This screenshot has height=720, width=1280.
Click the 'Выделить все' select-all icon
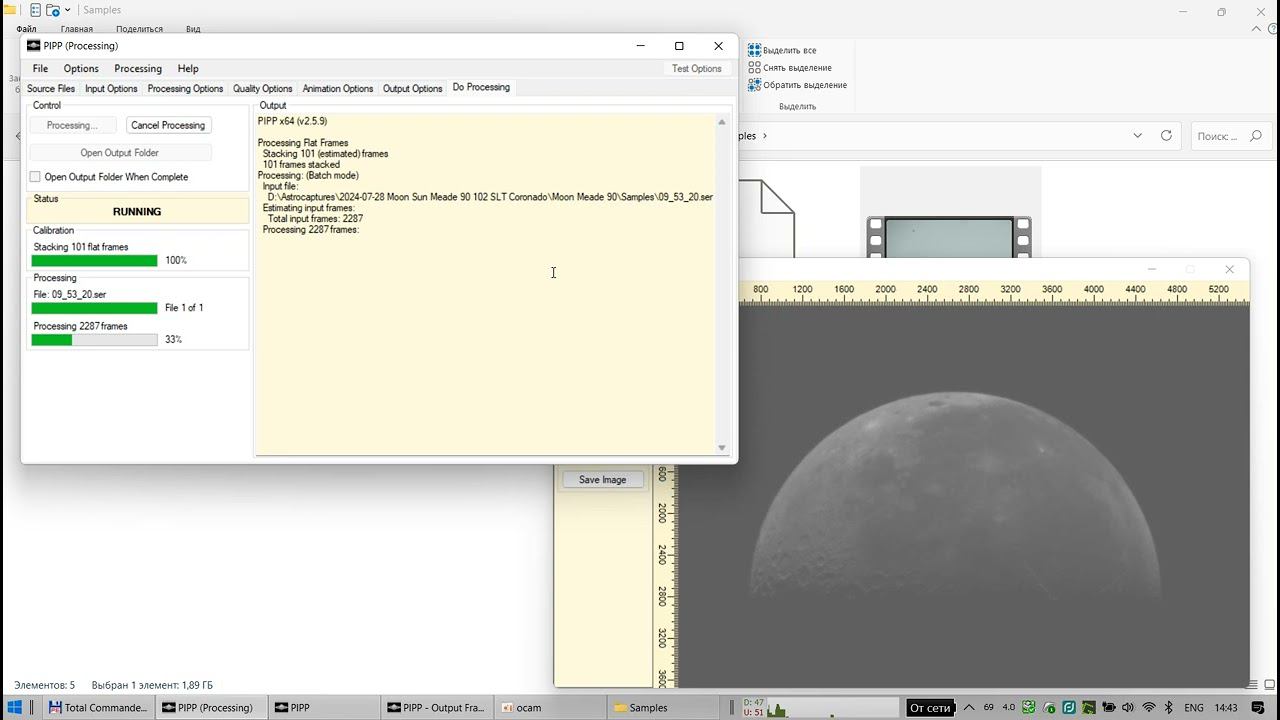point(755,50)
